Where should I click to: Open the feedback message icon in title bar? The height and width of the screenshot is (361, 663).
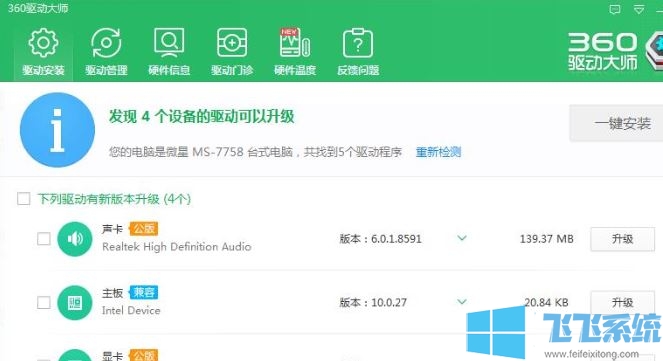tap(615, 9)
